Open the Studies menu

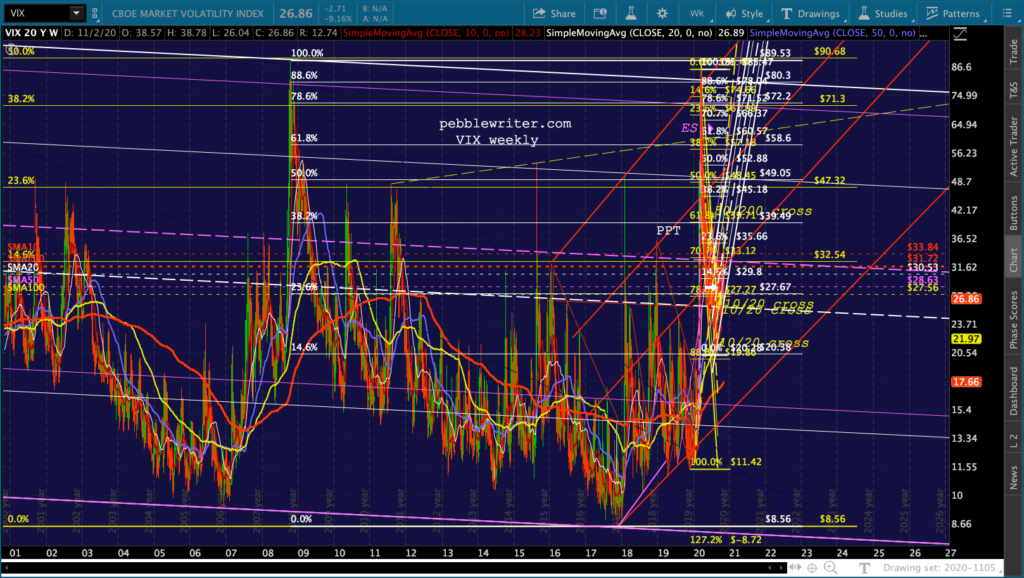[x=883, y=13]
